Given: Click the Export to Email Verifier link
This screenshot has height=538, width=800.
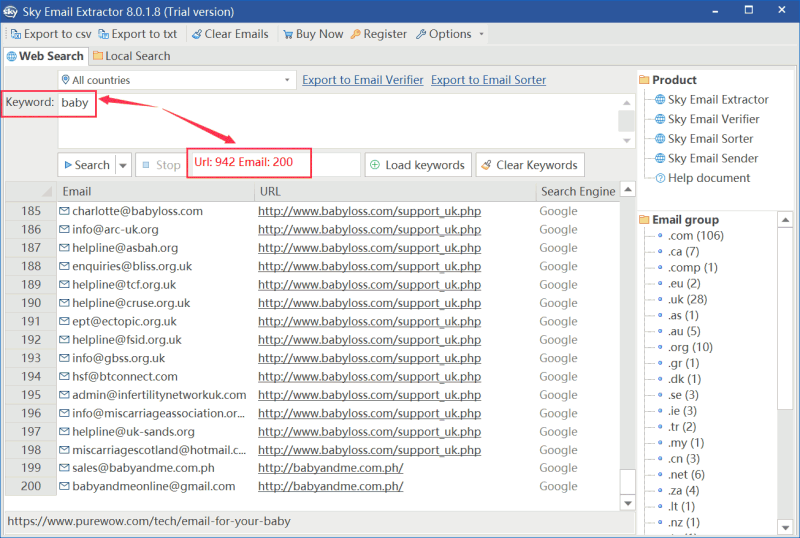Looking at the screenshot, I should (362, 80).
